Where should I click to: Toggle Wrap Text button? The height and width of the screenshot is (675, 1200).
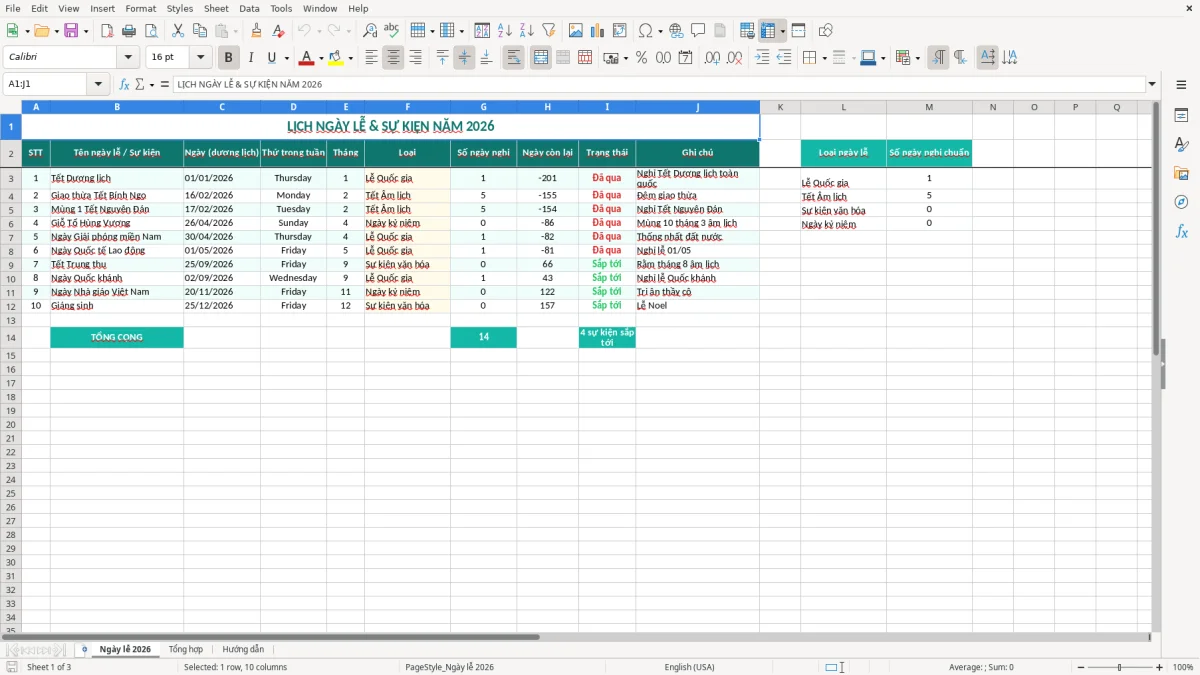point(514,58)
